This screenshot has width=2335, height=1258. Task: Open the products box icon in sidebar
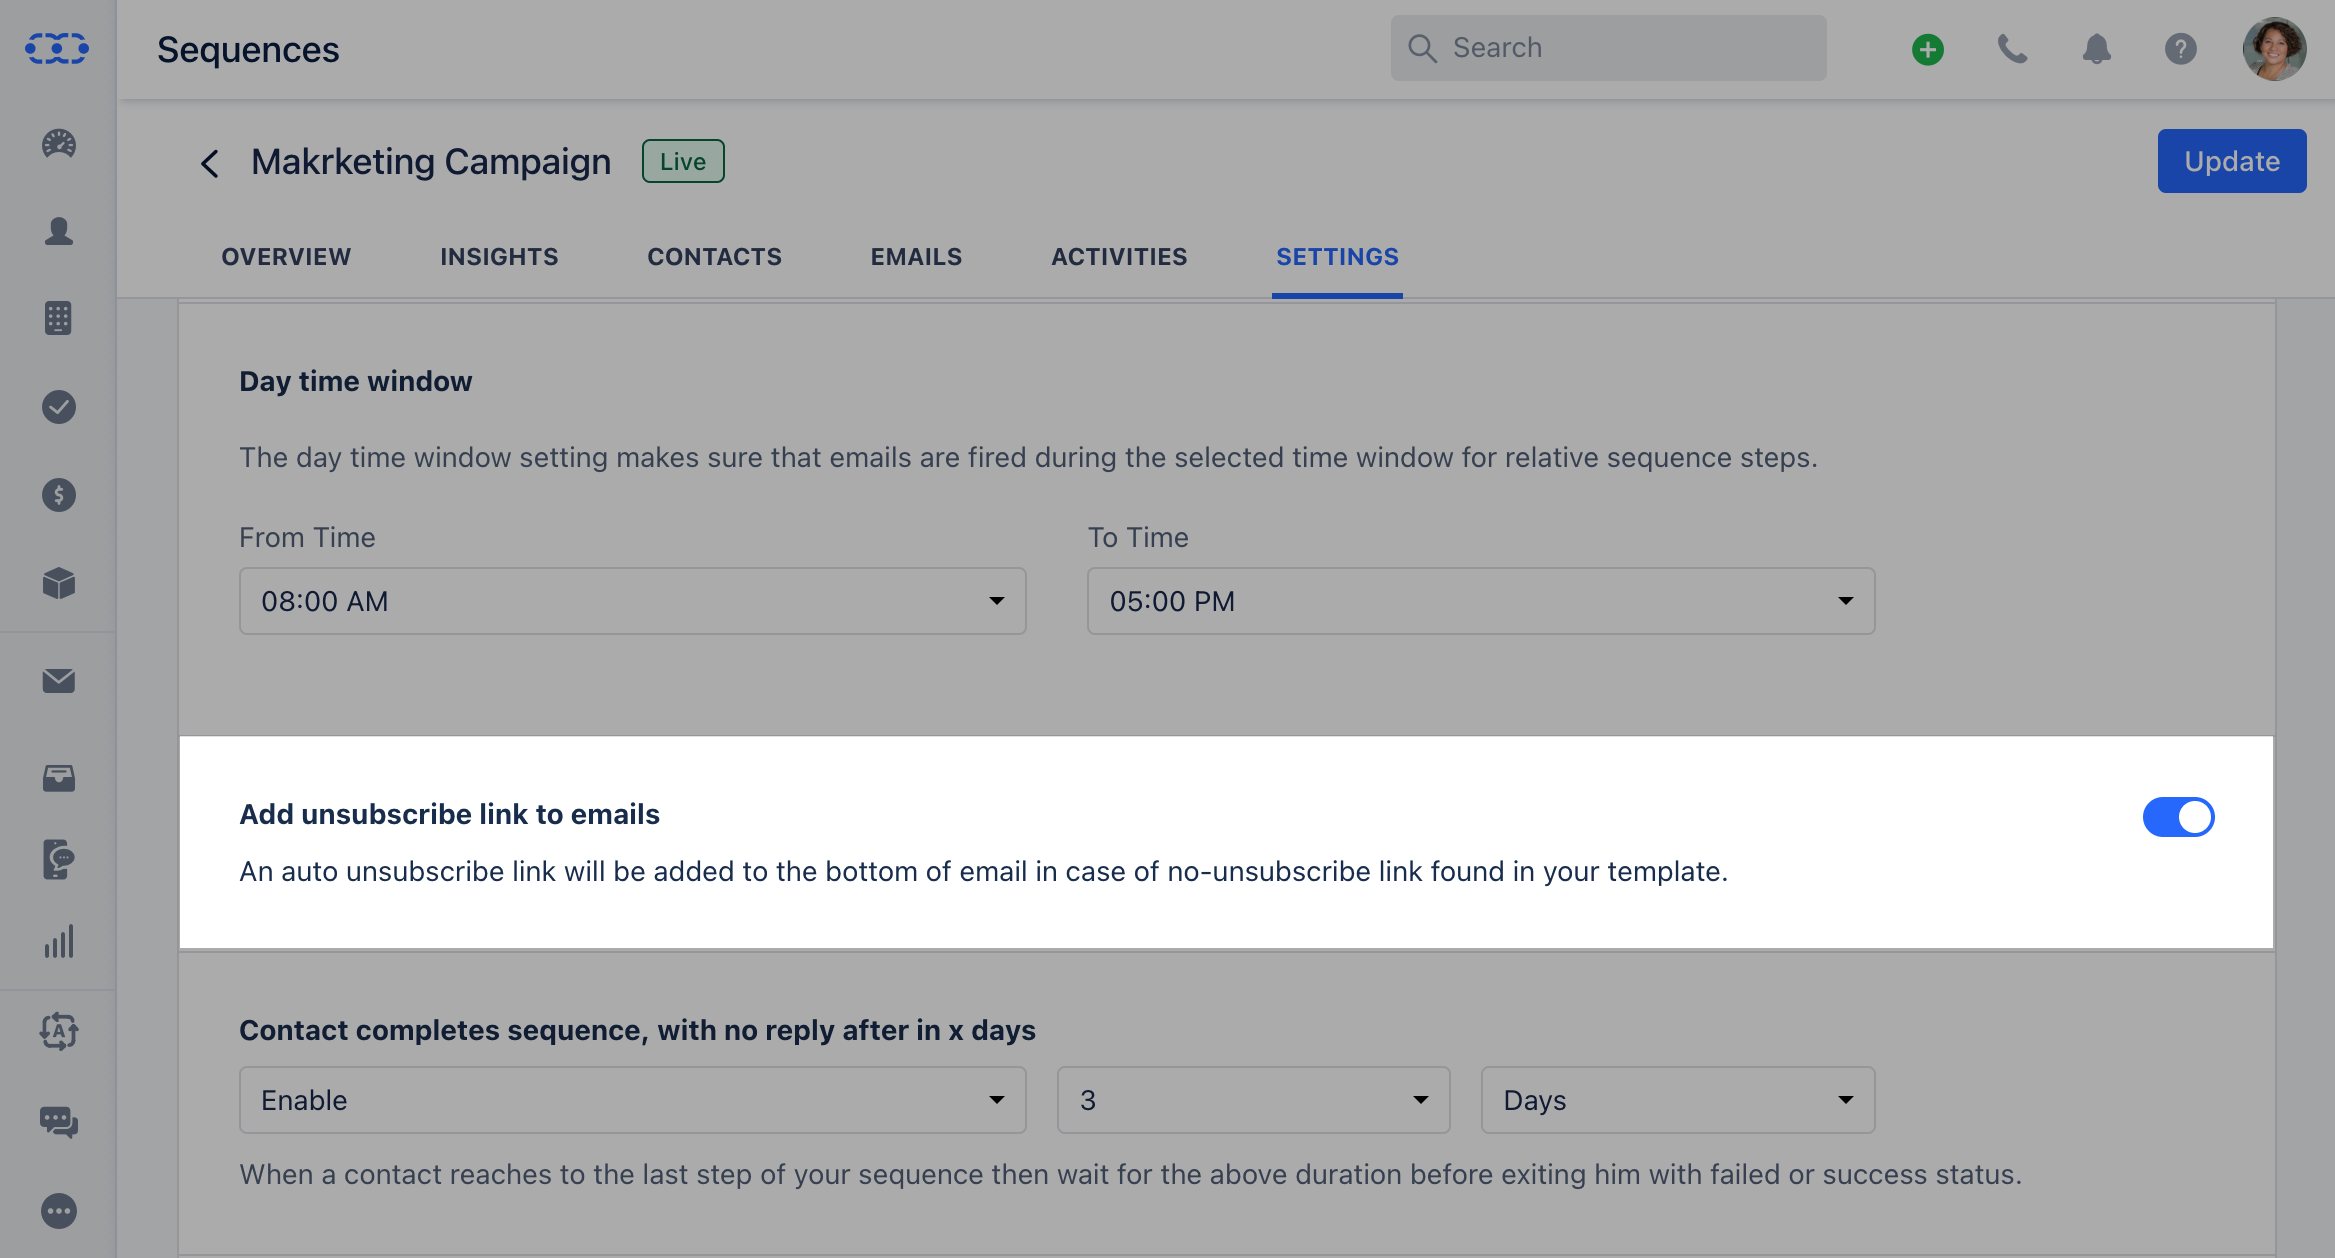59,583
